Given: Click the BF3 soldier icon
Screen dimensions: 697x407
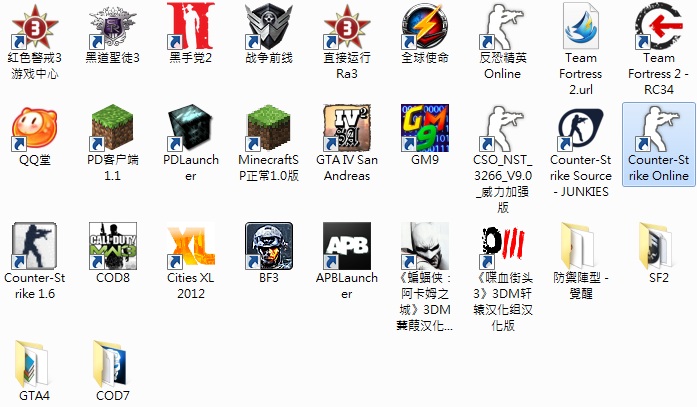Looking at the screenshot, I should (269, 246).
